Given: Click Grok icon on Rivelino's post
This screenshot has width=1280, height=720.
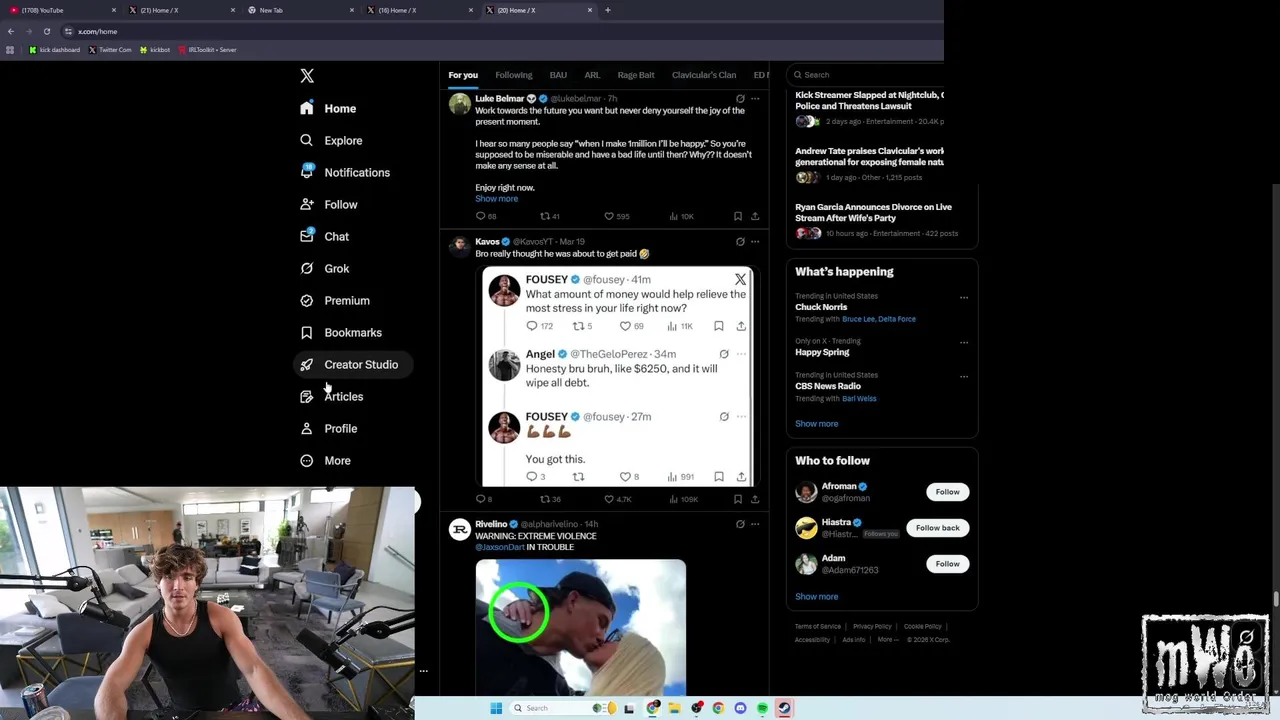Looking at the screenshot, I should pos(740,524).
